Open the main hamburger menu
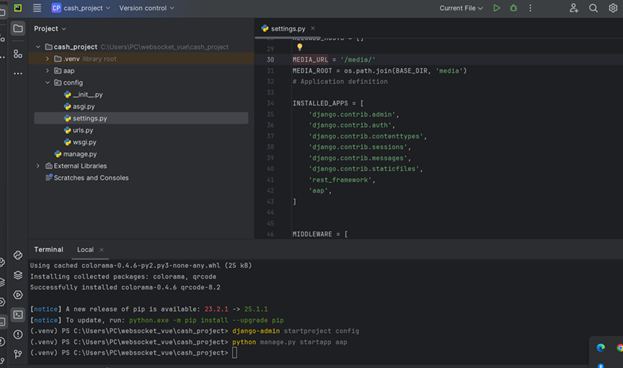This screenshot has height=368, width=623. (x=37, y=8)
